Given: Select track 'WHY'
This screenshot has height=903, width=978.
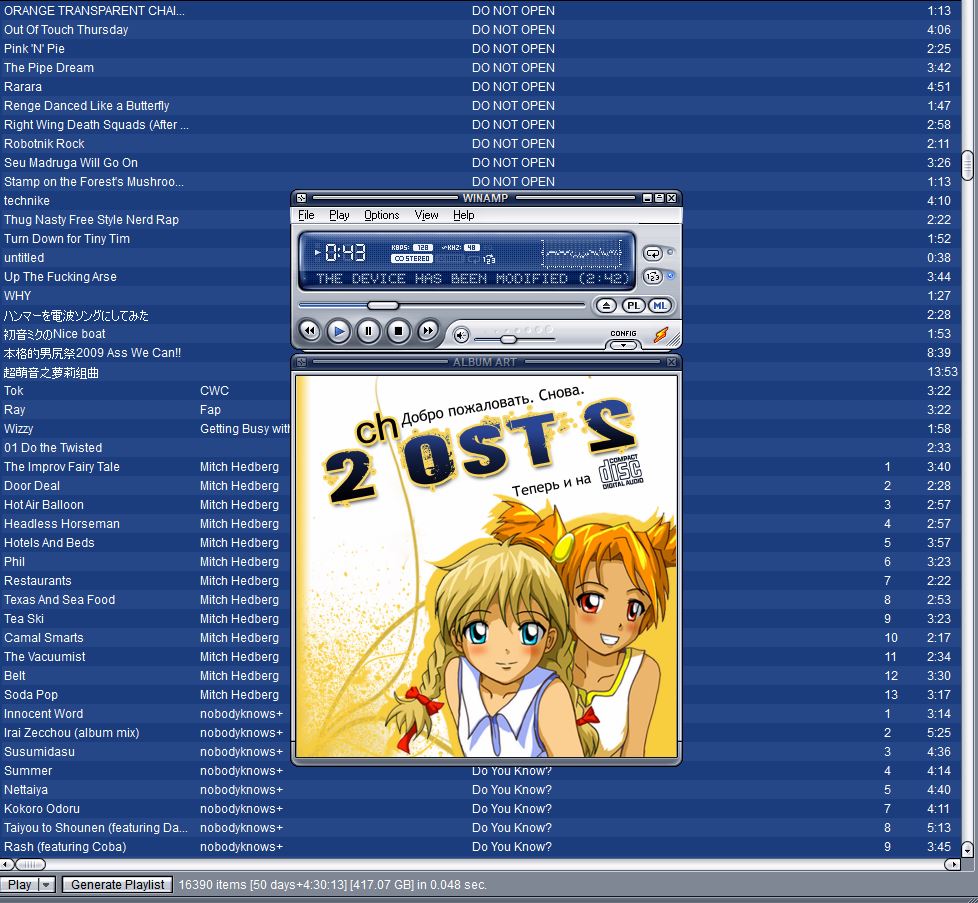Looking at the screenshot, I should click(x=17, y=296).
